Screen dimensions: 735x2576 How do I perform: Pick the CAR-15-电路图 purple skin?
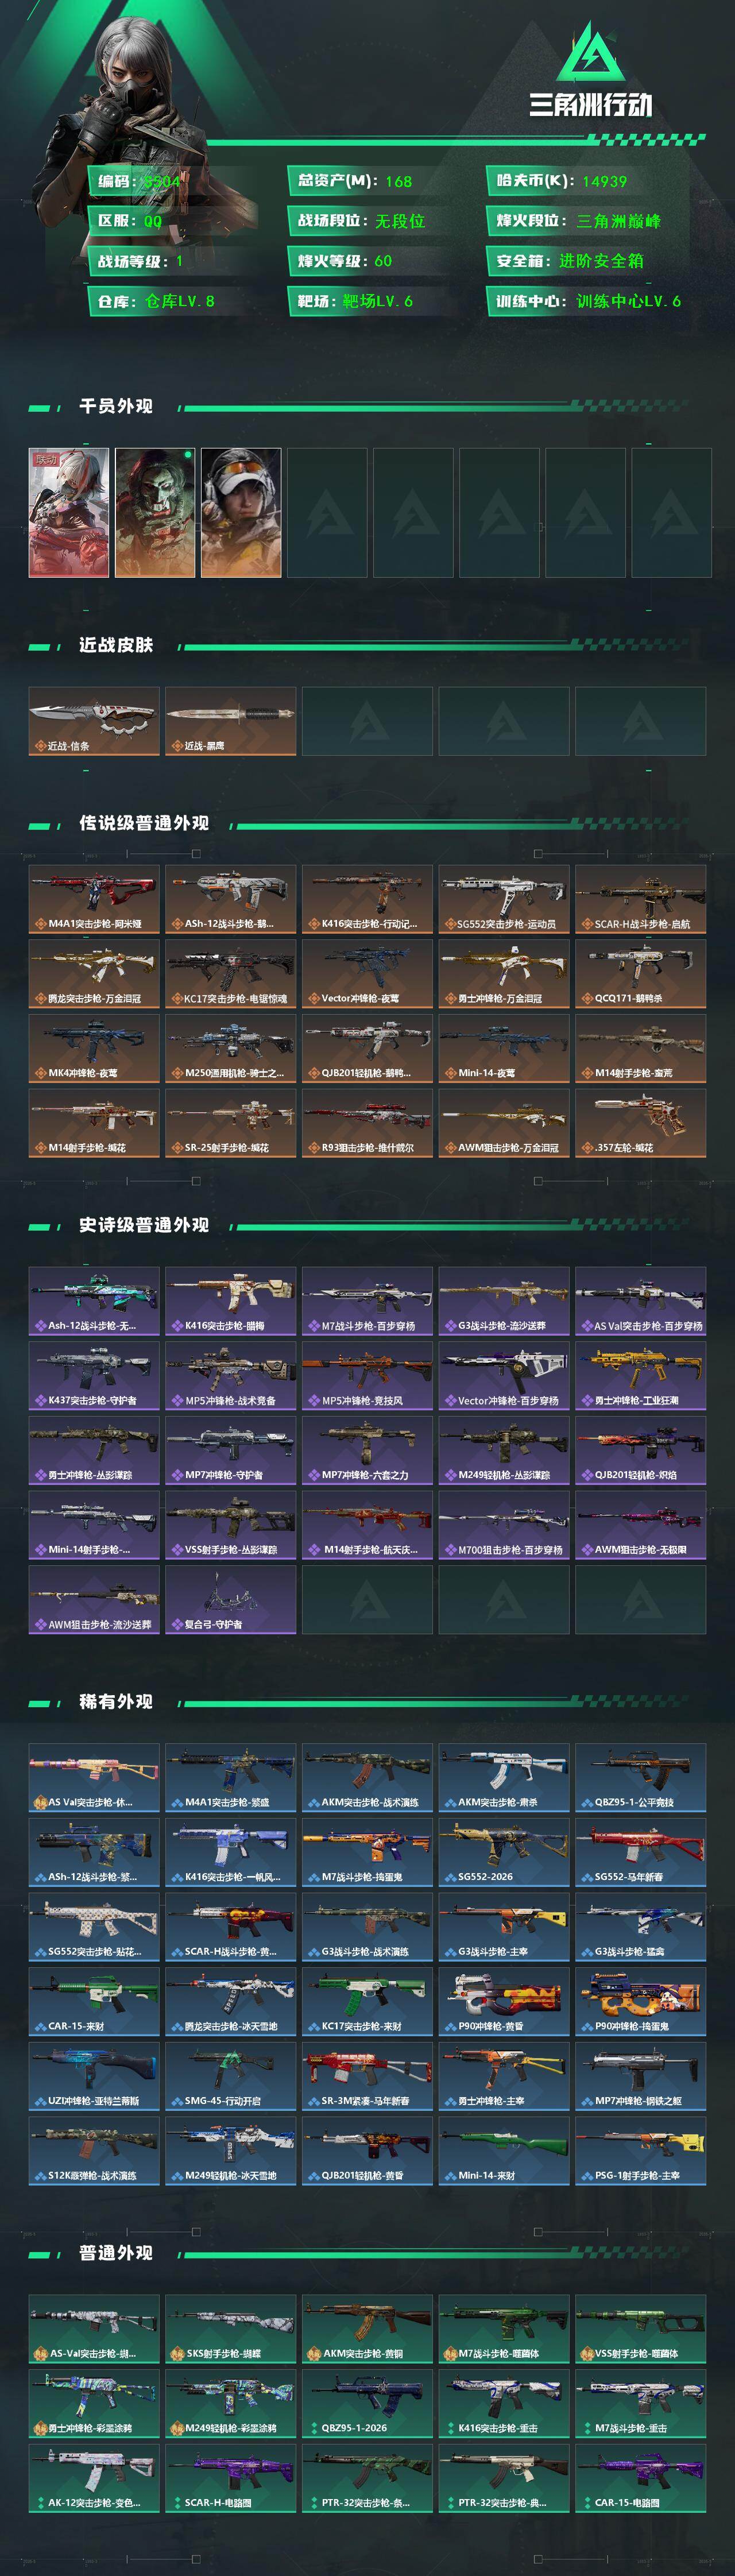(x=641, y=2478)
